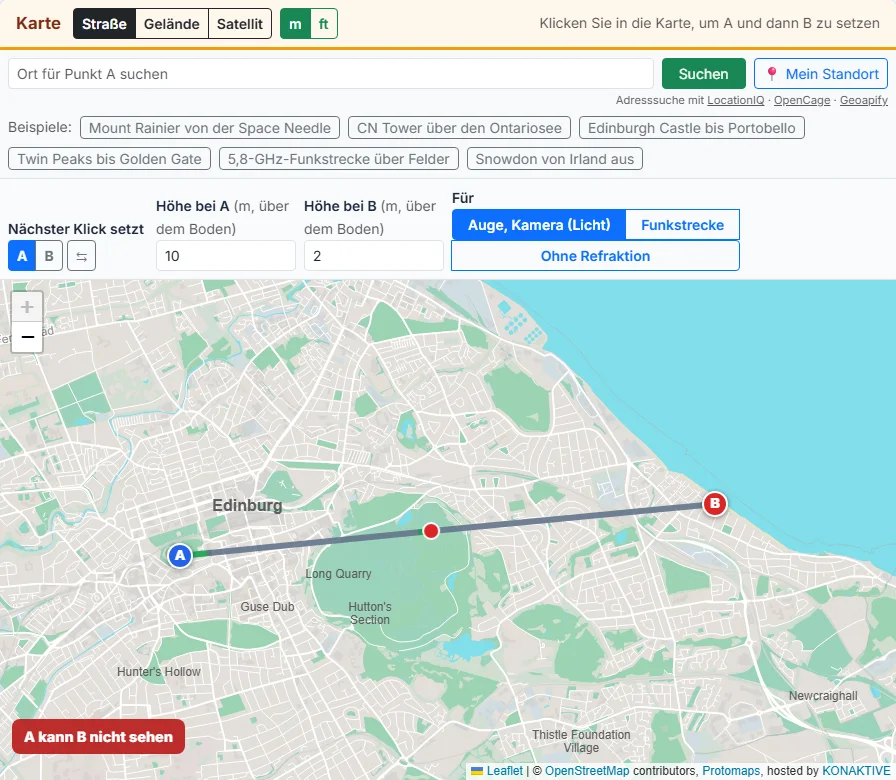Click the Newcraighall map label
The height and width of the screenshot is (780, 896).
(823, 696)
